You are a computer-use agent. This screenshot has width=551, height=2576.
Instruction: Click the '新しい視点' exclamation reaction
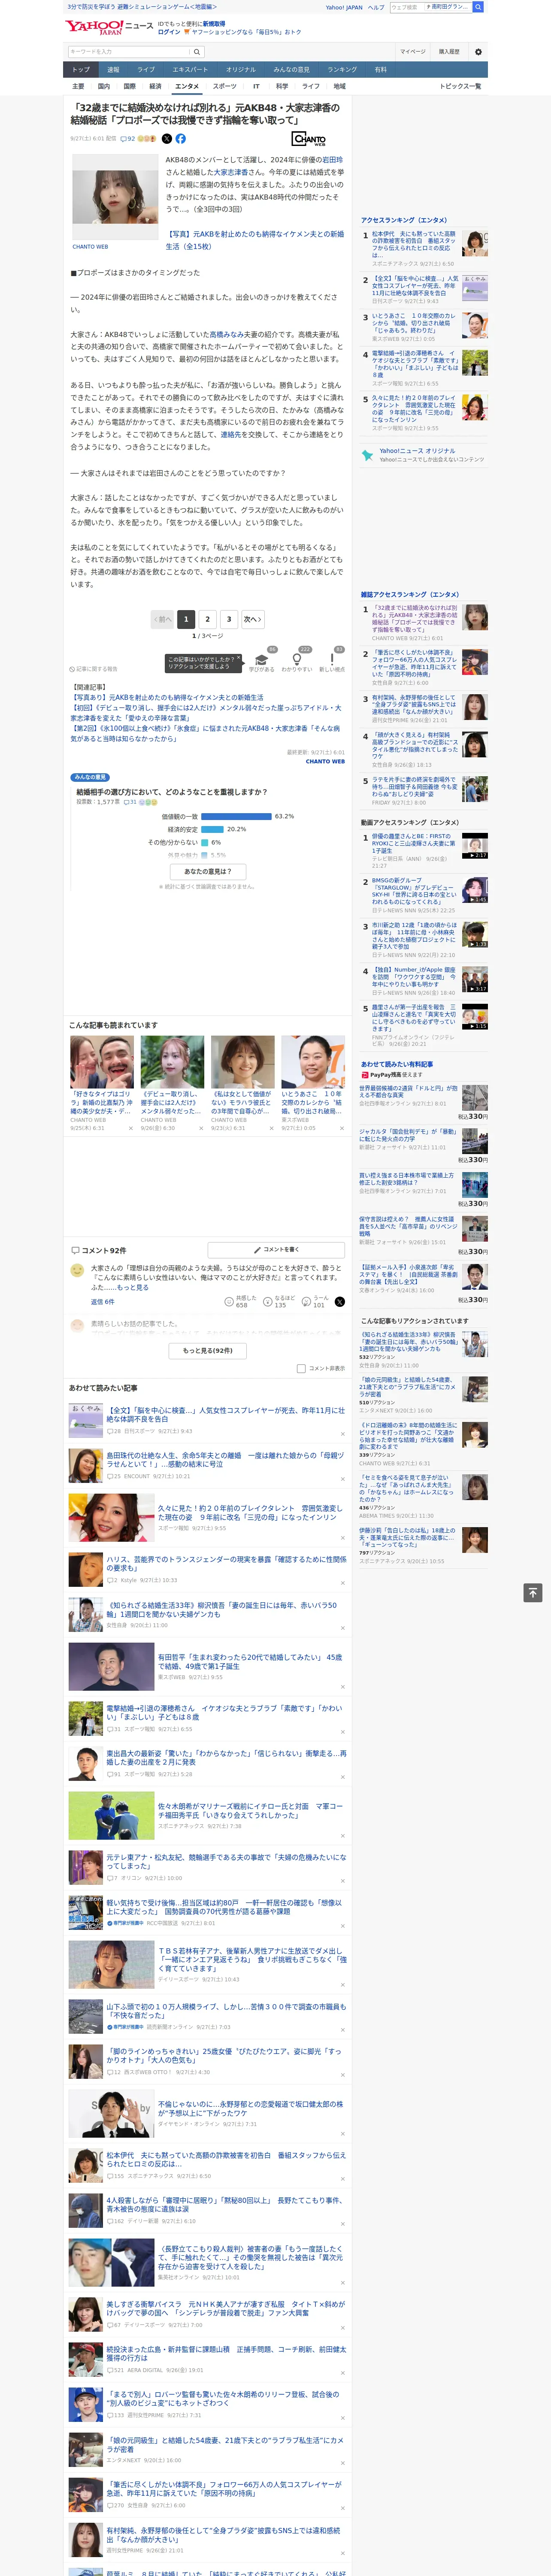[332, 660]
